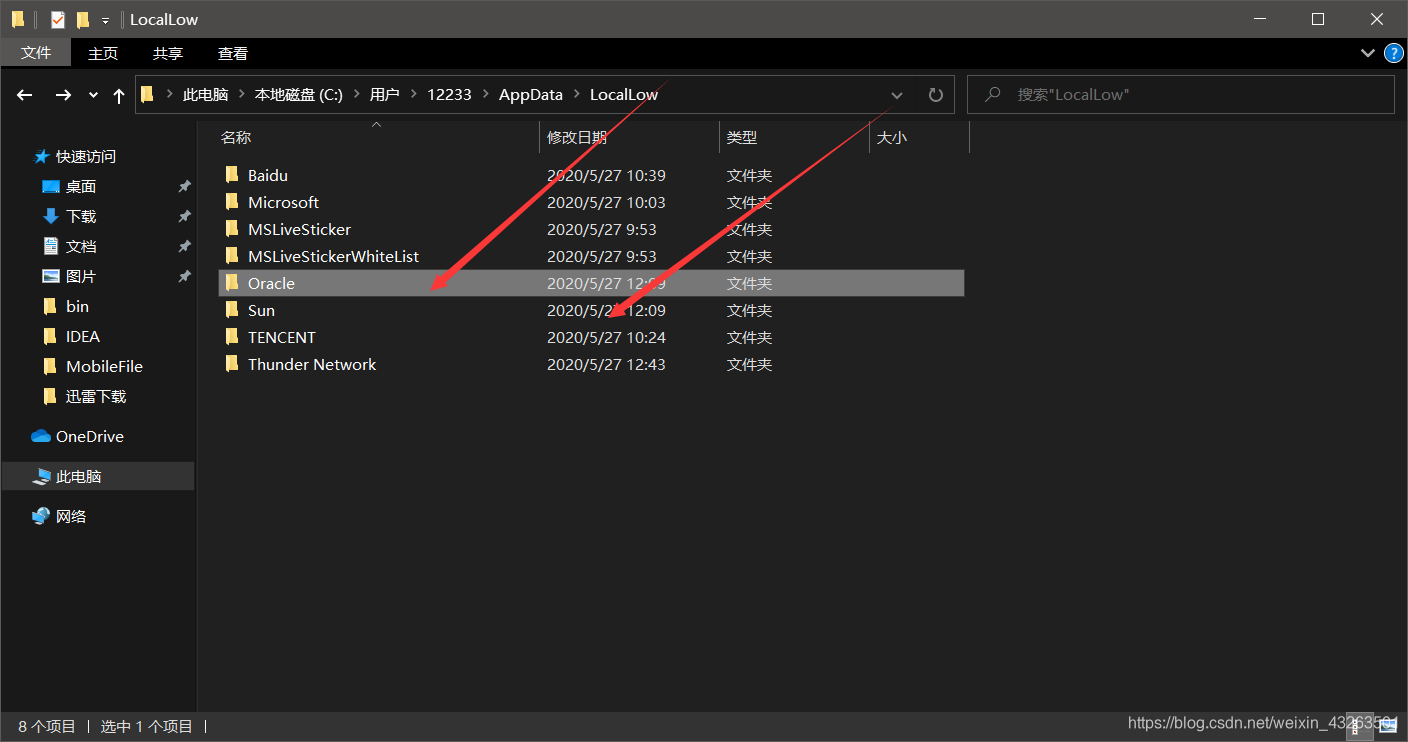The image size is (1408, 742).
Task: Select the Microsoft folder icon
Action: click(x=232, y=202)
